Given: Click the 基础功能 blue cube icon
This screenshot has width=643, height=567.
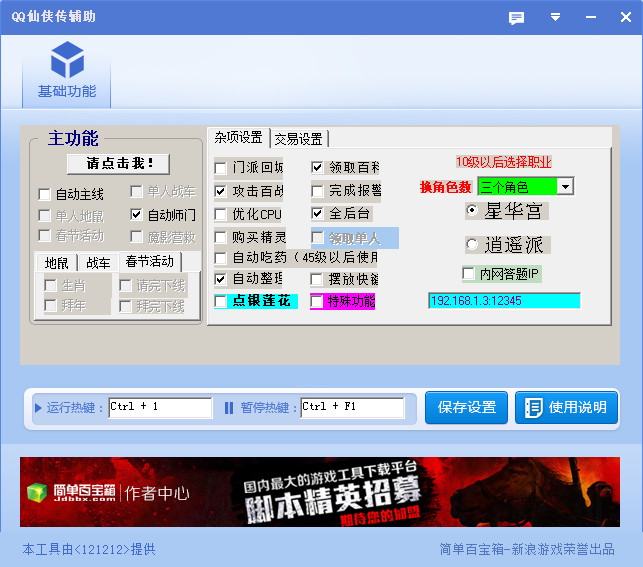Looking at the screenshot, I should [x=67, y=60].
